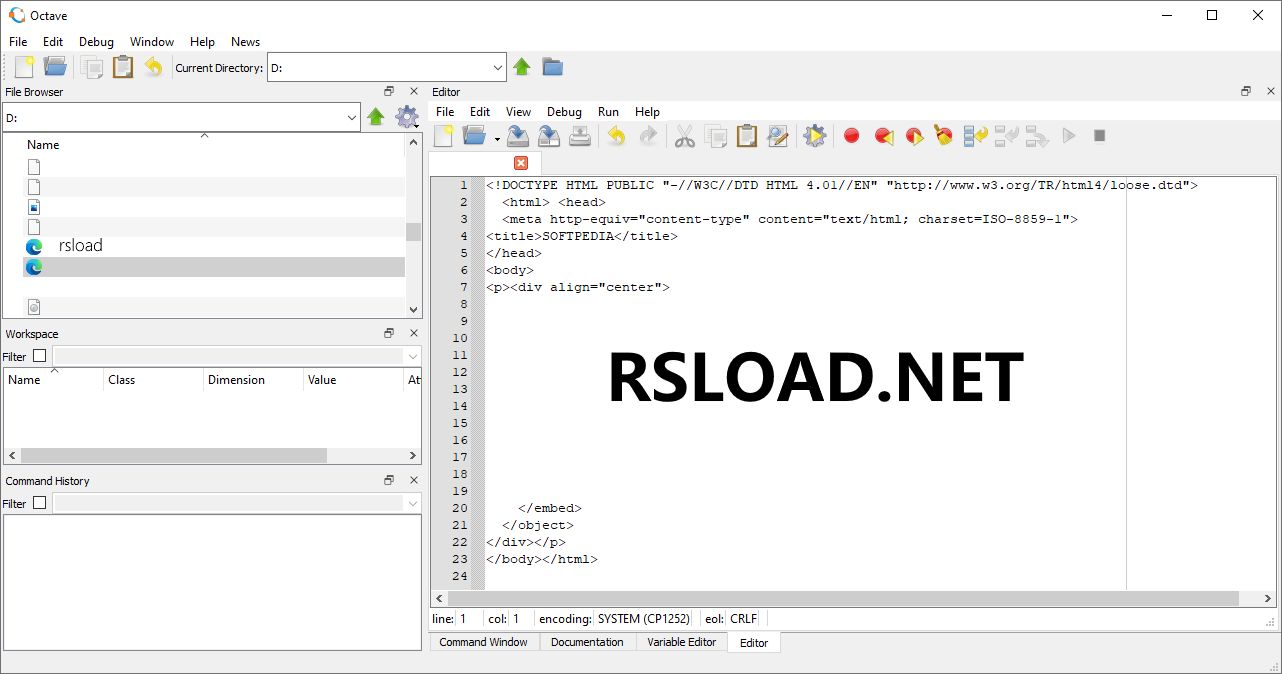
Task: Expand the recent files arrow beside Open
Action: click(x=497, y=137)
